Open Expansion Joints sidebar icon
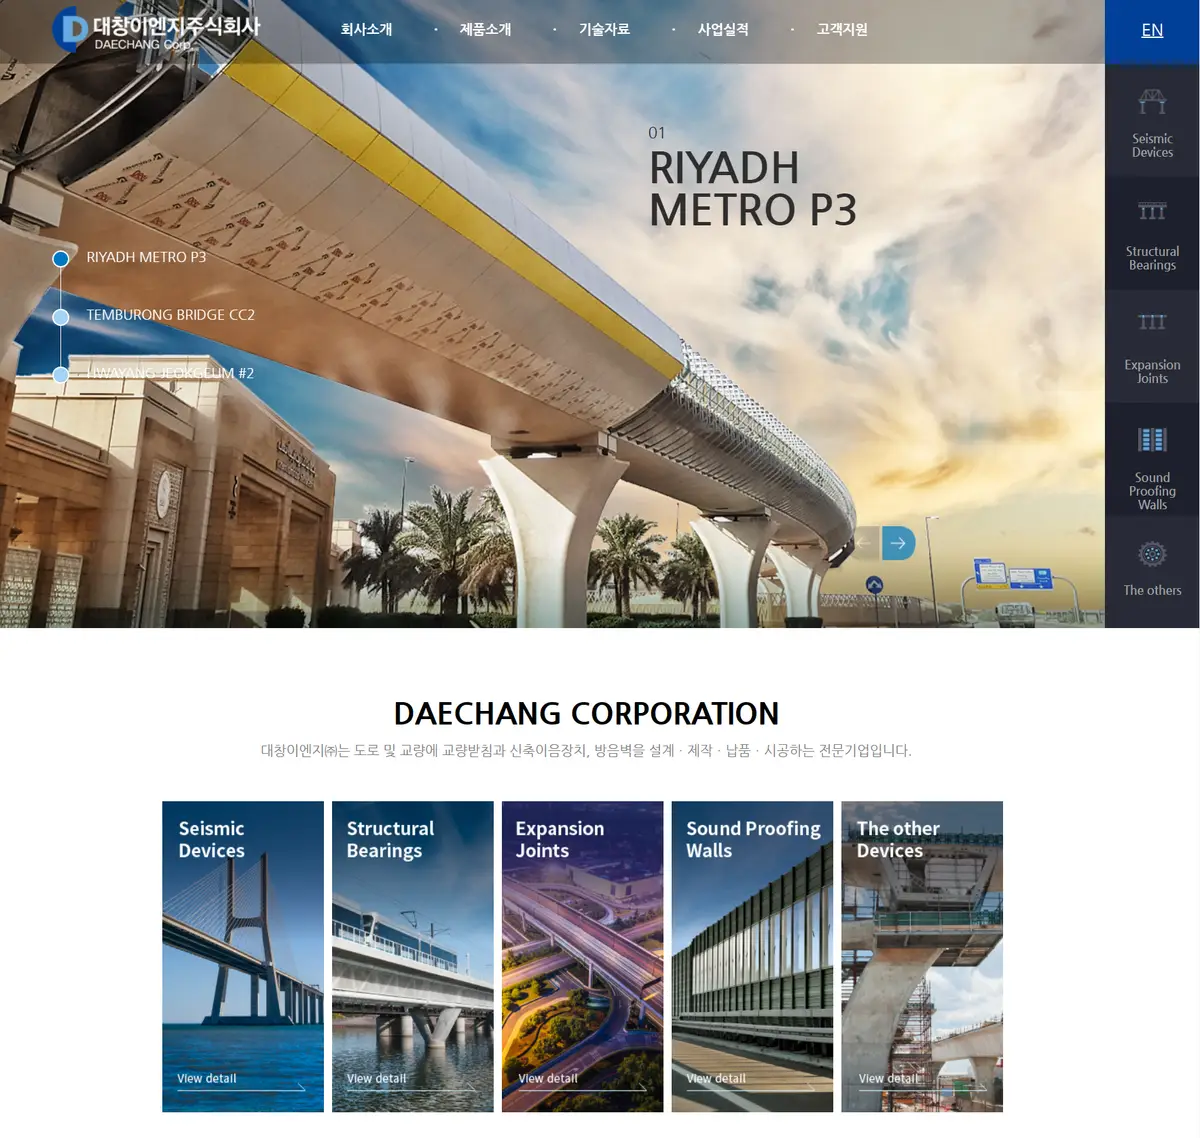The image size is (1200, 1138). (x=1152, y=322)
